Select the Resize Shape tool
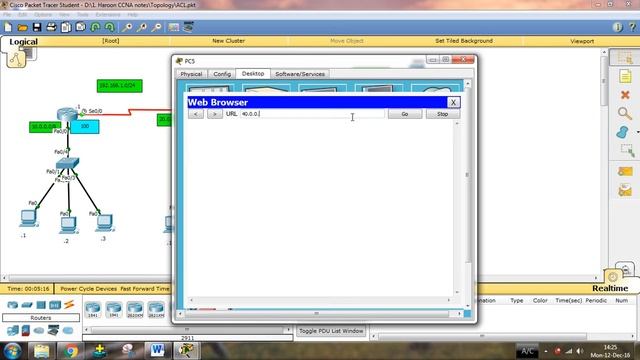The image size is (640, 360). click(x=627, y=151)
